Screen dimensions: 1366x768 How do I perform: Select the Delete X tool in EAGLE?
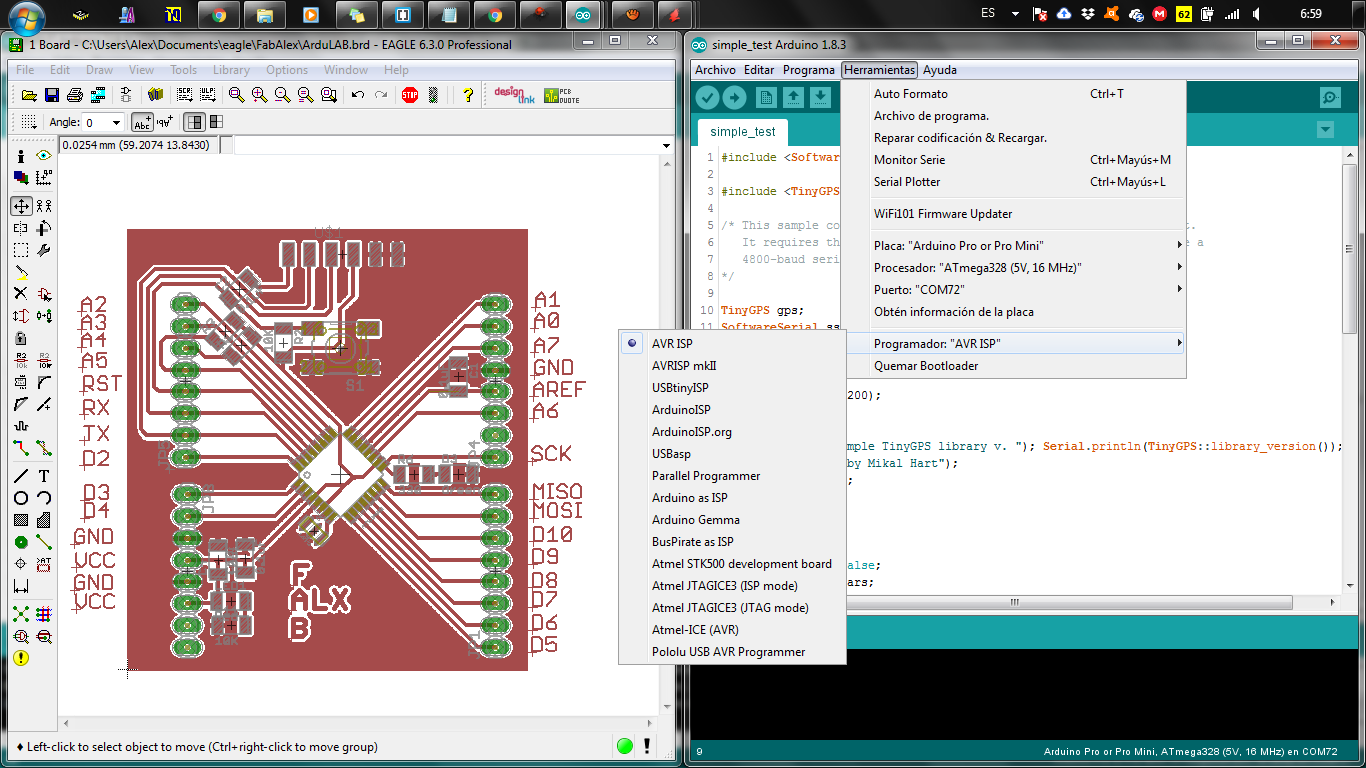tap(21, 293)
